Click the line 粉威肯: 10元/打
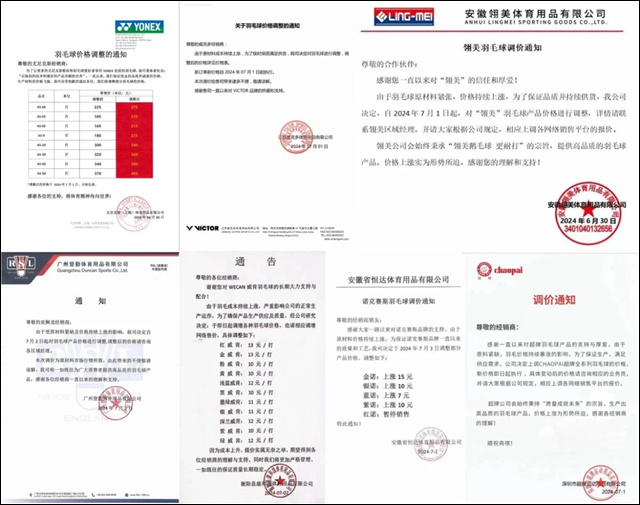Viewport: 640px width, 505px height. click(247, 364)
